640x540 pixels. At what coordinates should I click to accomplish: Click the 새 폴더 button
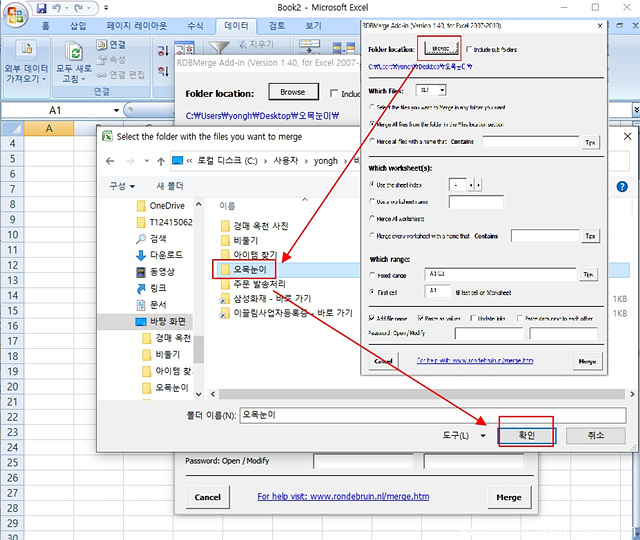[x=170, y=186]
